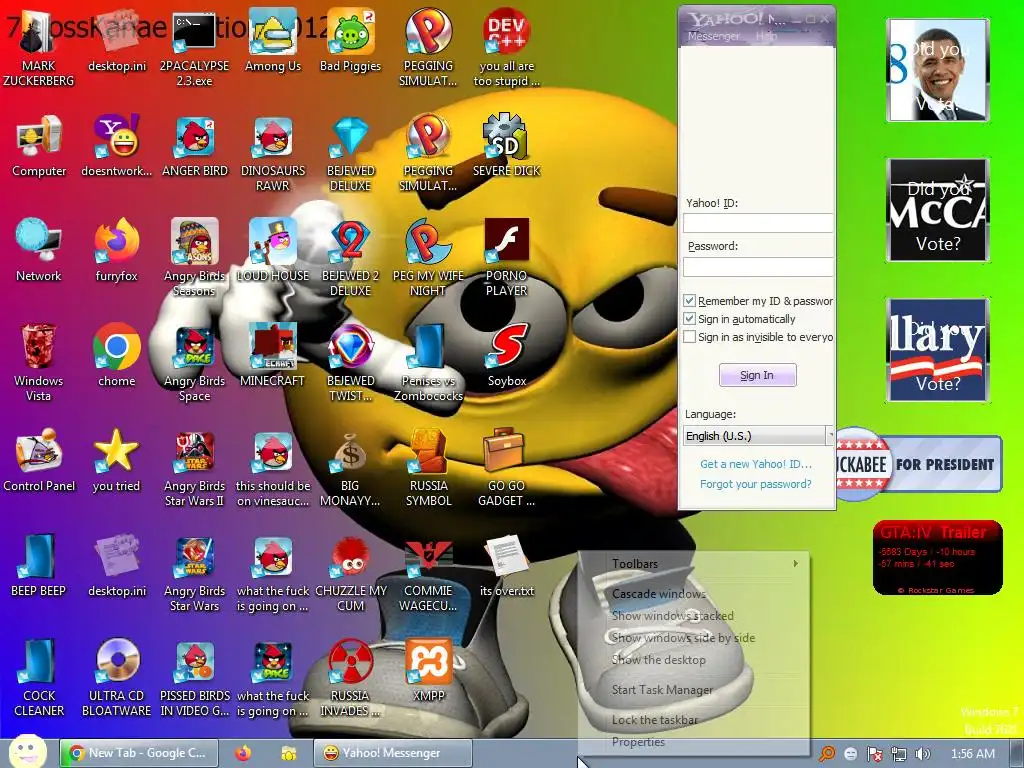
Task: Open the Huckabee For President gadget
Action: click(x=919, y=464)
